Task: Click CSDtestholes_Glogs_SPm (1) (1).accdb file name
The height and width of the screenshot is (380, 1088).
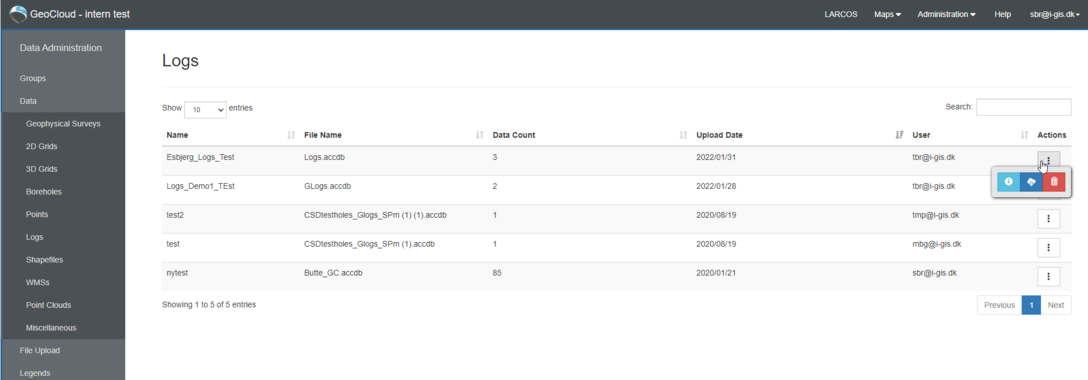Action: click(375, 216)
